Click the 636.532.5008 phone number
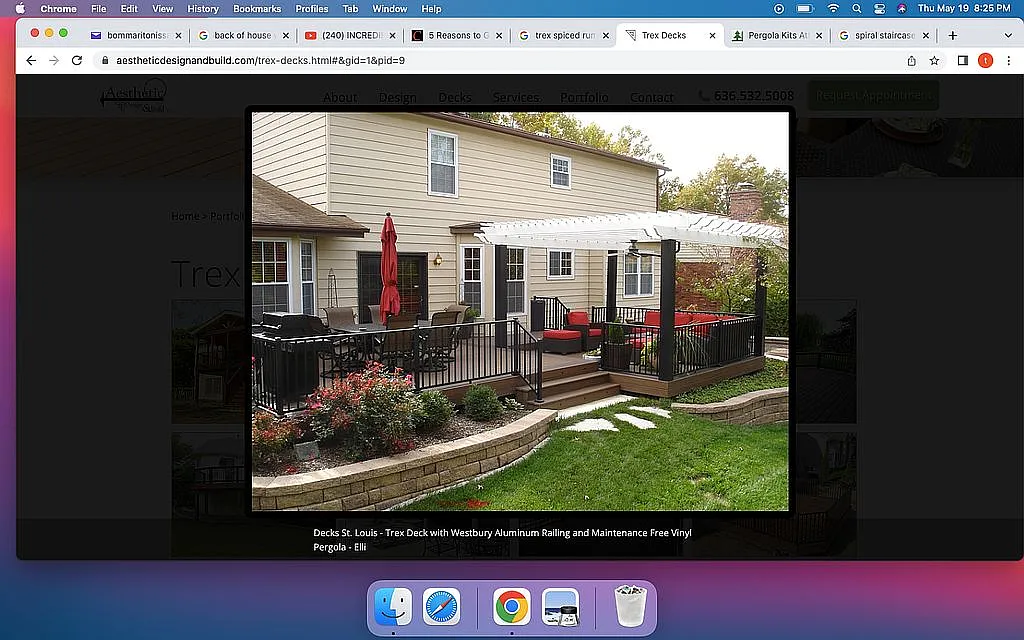The image size is (1024, 640). tap(753, 95)
